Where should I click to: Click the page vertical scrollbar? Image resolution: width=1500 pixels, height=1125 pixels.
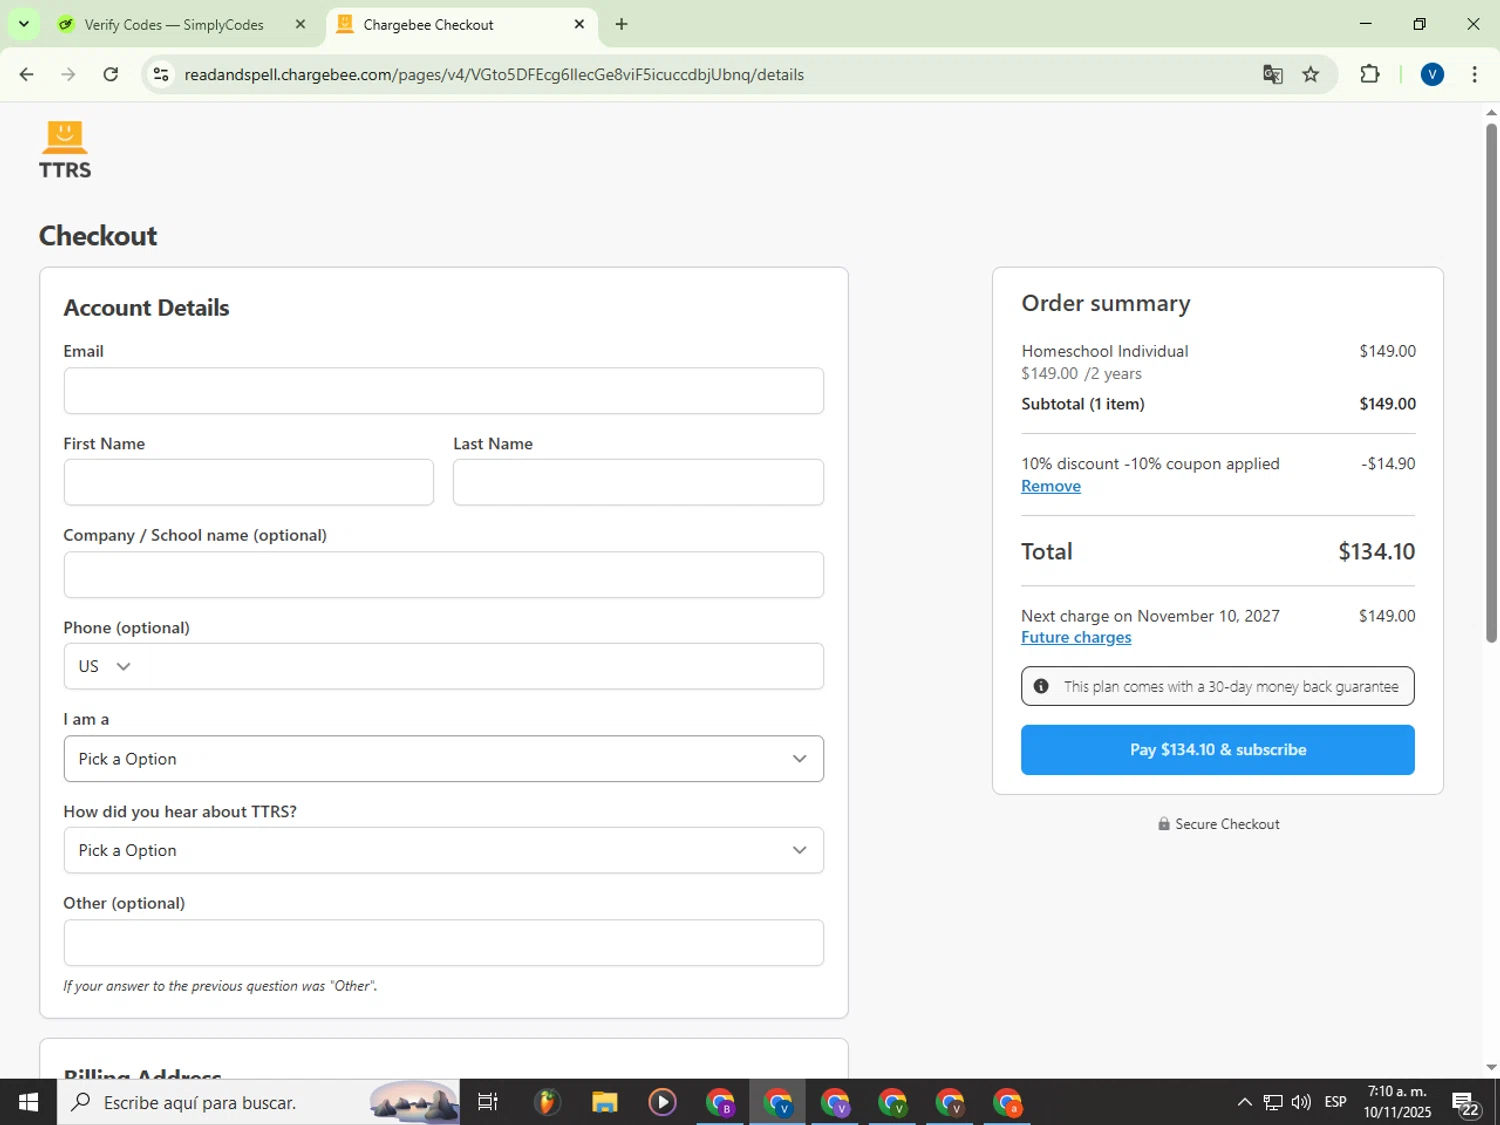[x=1491, y=382]
